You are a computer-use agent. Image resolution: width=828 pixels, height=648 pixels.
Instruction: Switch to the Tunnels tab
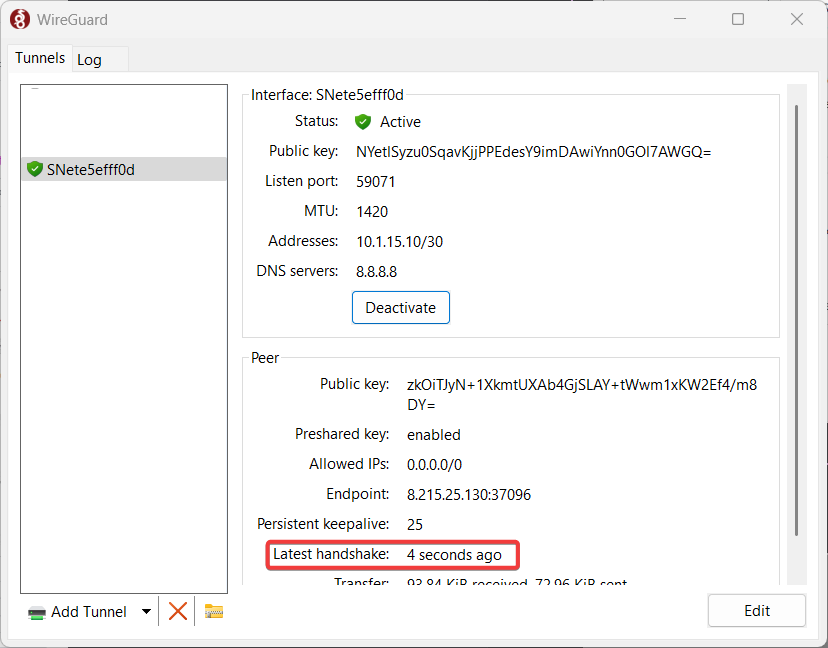(40, 58)
